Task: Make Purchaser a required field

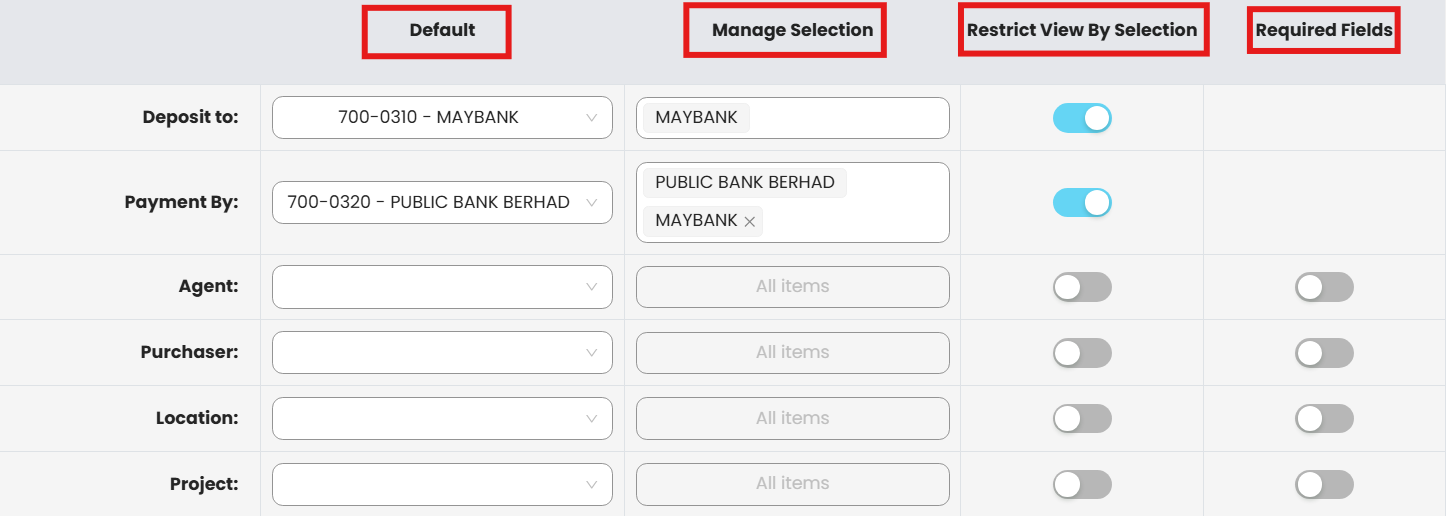Action: coord(1324,353)
